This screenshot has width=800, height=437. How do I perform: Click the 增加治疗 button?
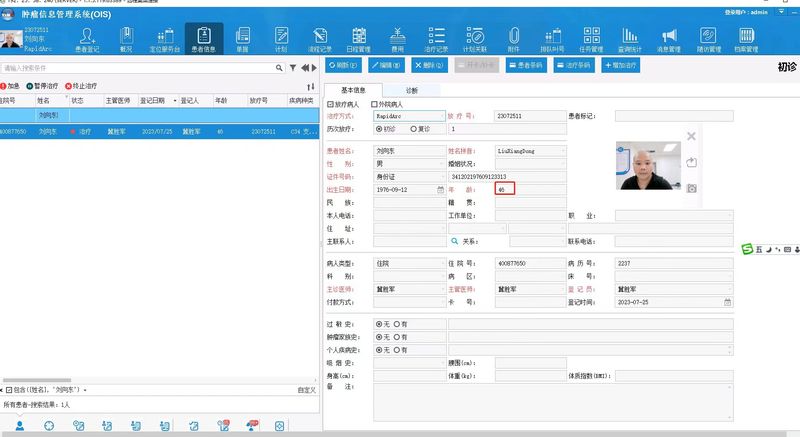click(620, 65)
